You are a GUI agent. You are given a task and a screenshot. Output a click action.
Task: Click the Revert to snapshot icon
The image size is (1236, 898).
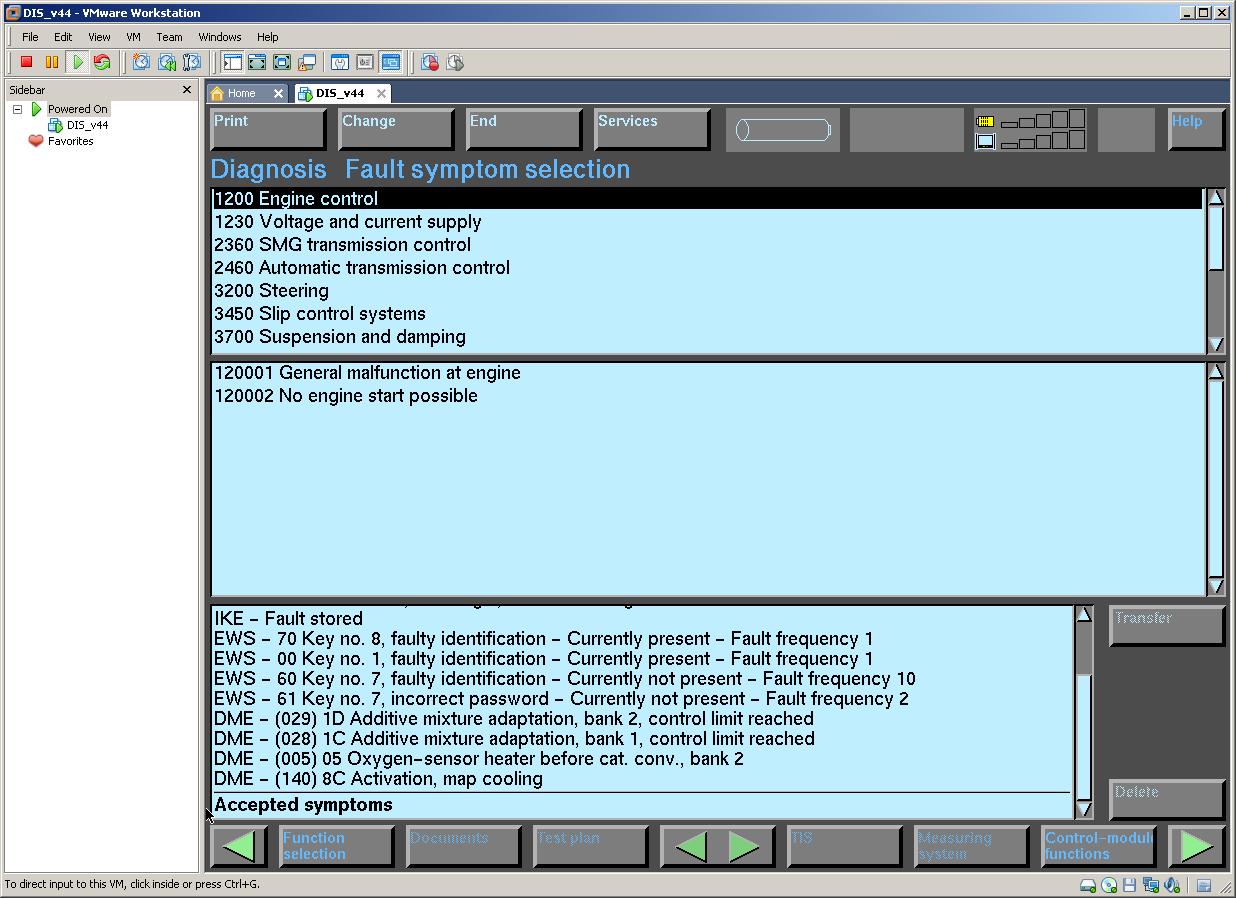coord(167,62)
